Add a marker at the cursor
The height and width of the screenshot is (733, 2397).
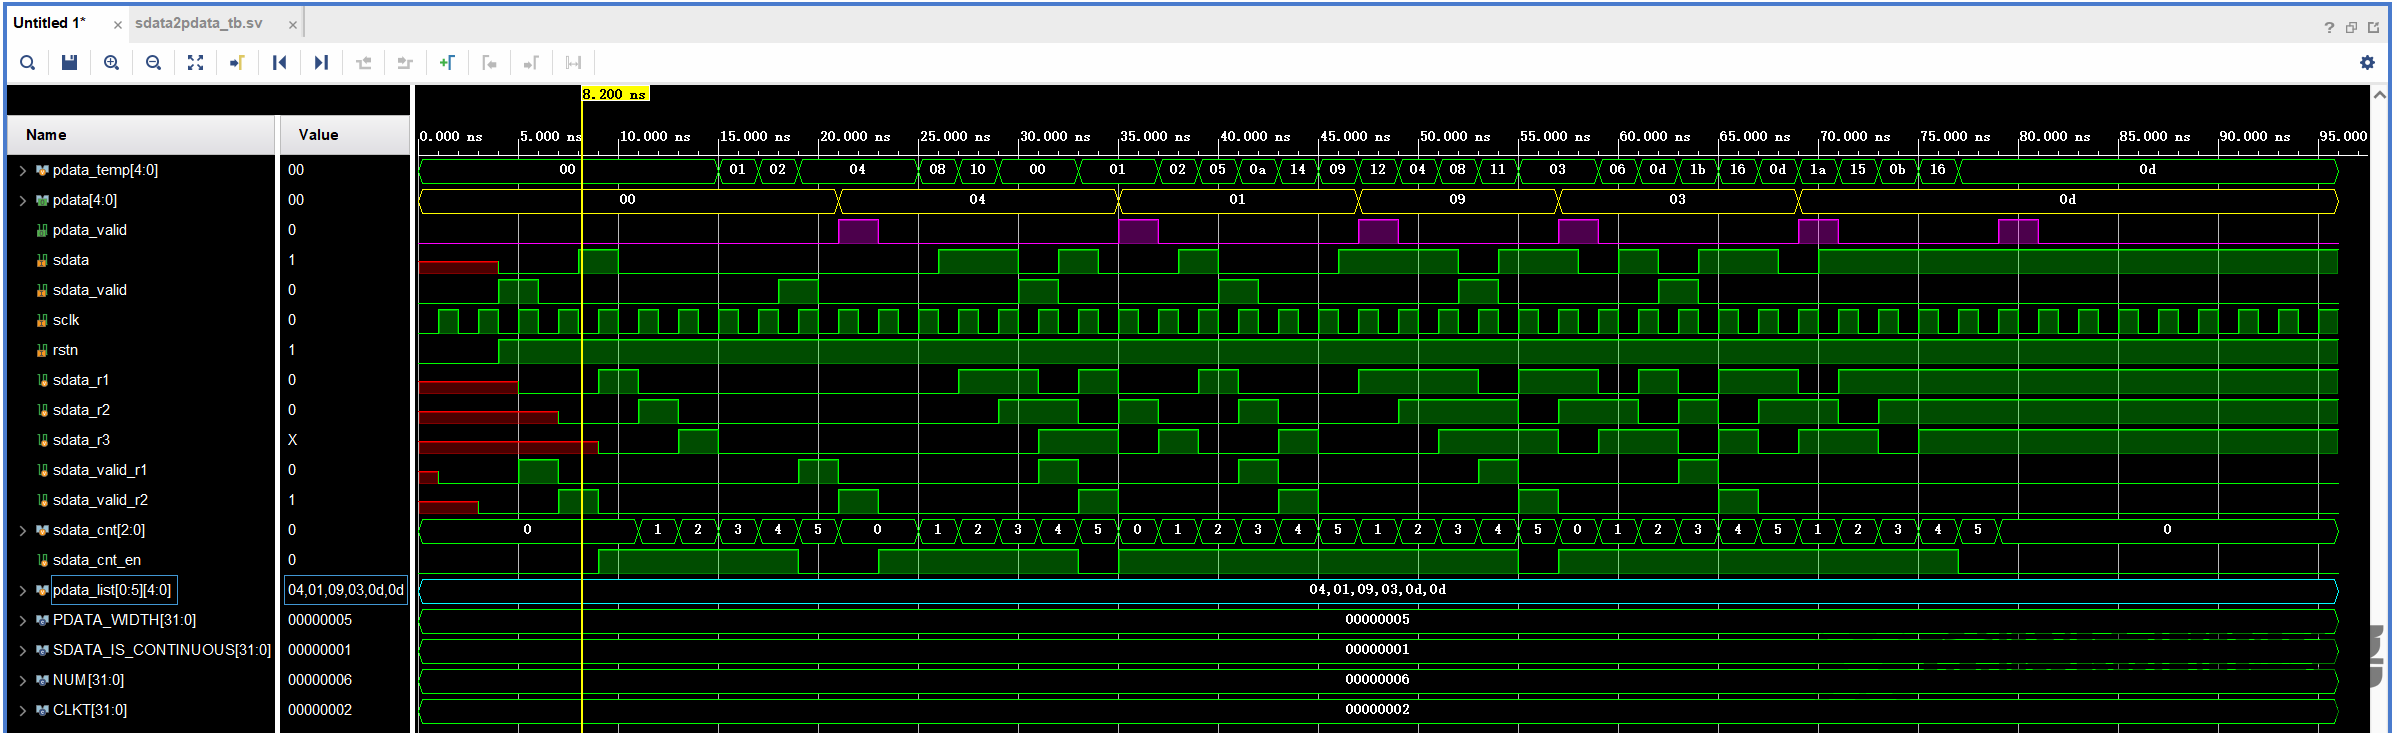click(447, 63)
